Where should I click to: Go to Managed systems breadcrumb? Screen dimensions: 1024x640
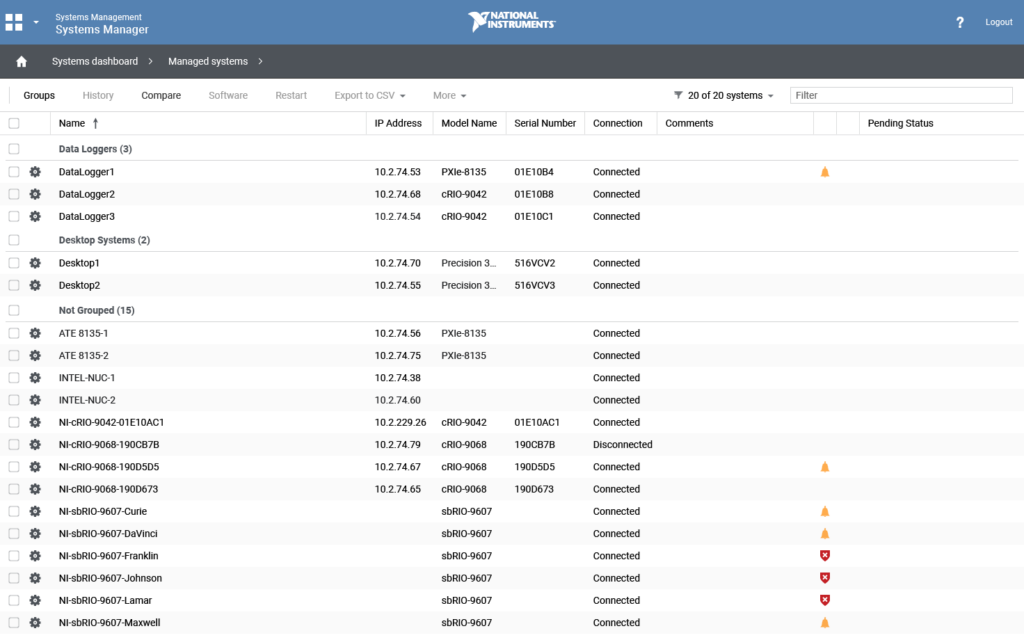tap(208, 61)
